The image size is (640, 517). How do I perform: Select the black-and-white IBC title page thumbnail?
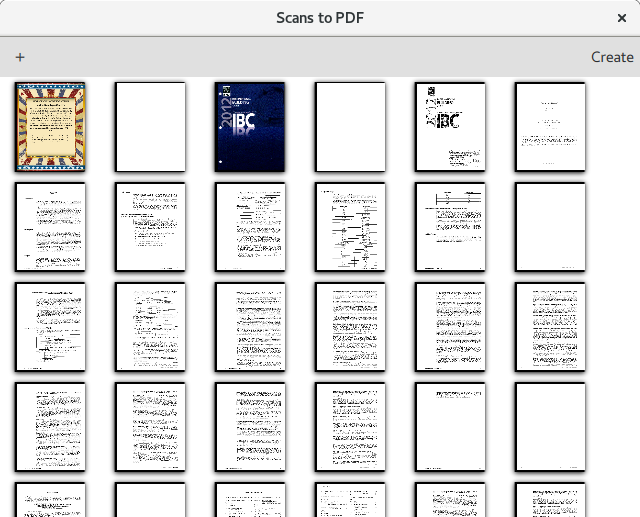450,127
